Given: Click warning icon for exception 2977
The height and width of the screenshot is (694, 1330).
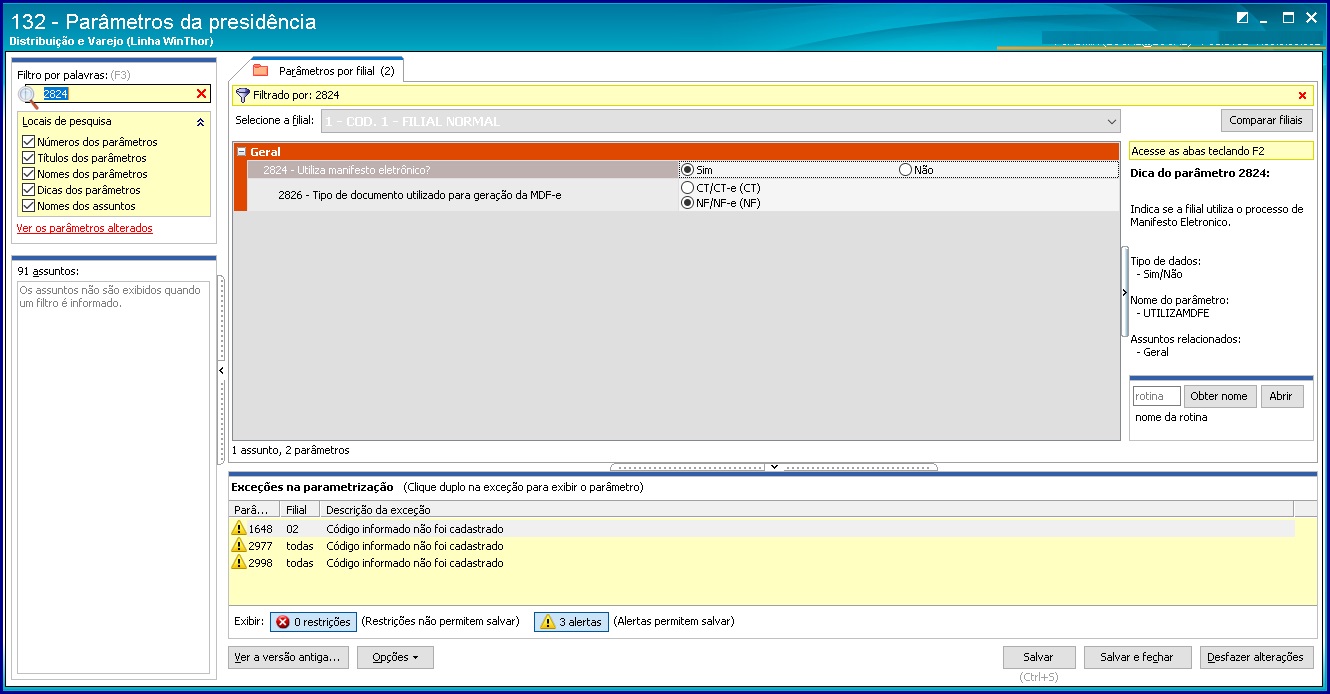Looking at the screenshot, I should [238, 545].
